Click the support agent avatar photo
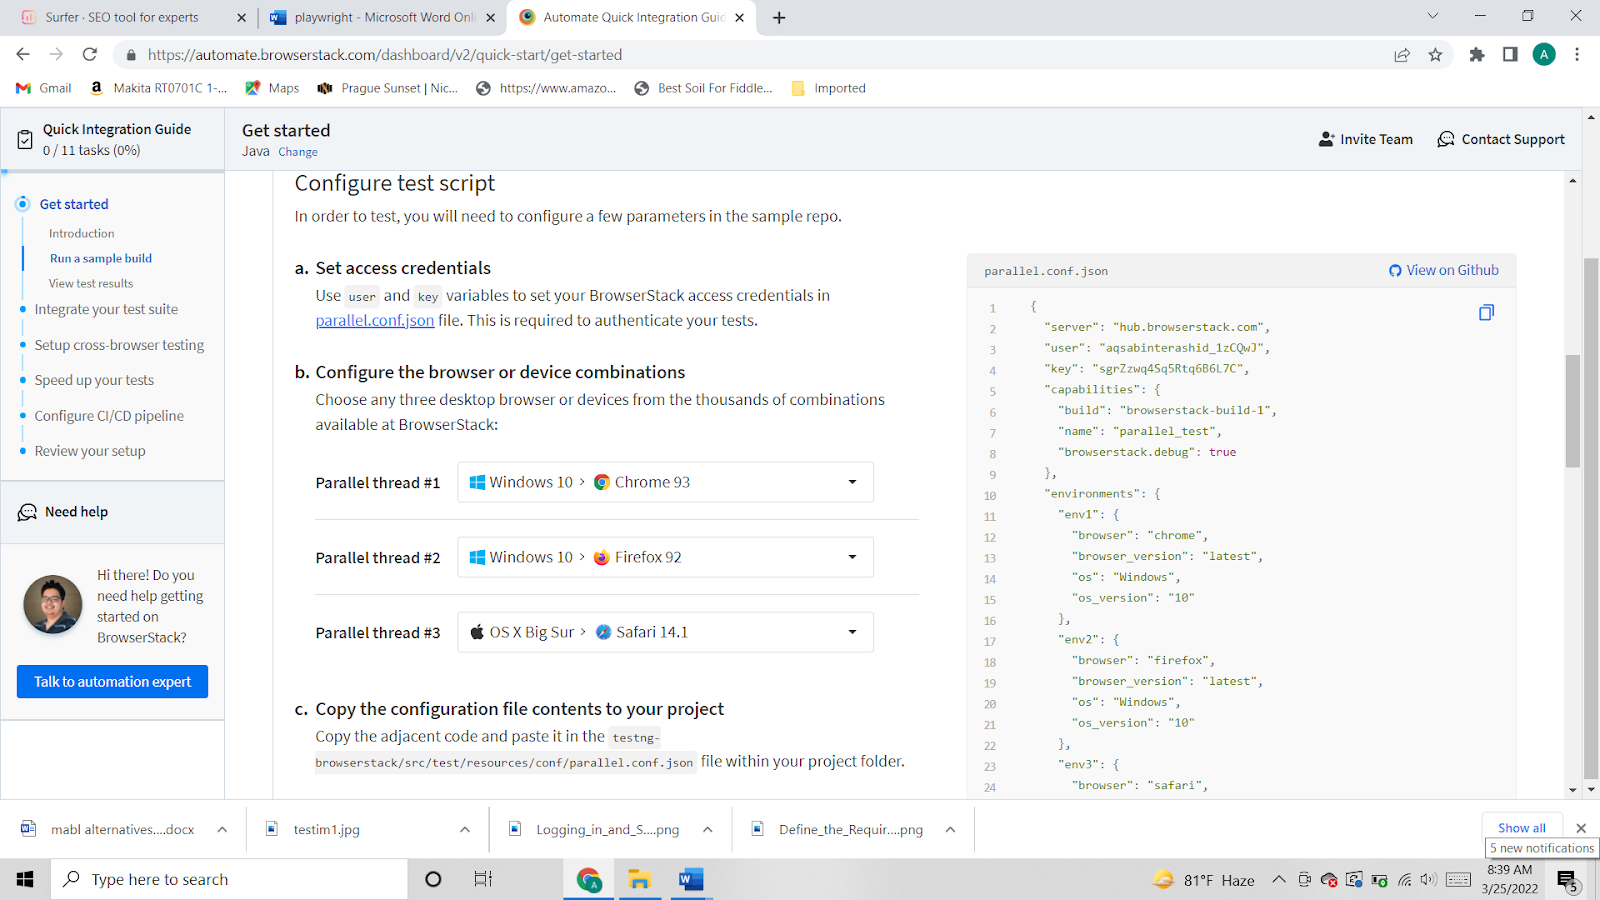This screenshot has height=900, width=1600. coord(53,604)
